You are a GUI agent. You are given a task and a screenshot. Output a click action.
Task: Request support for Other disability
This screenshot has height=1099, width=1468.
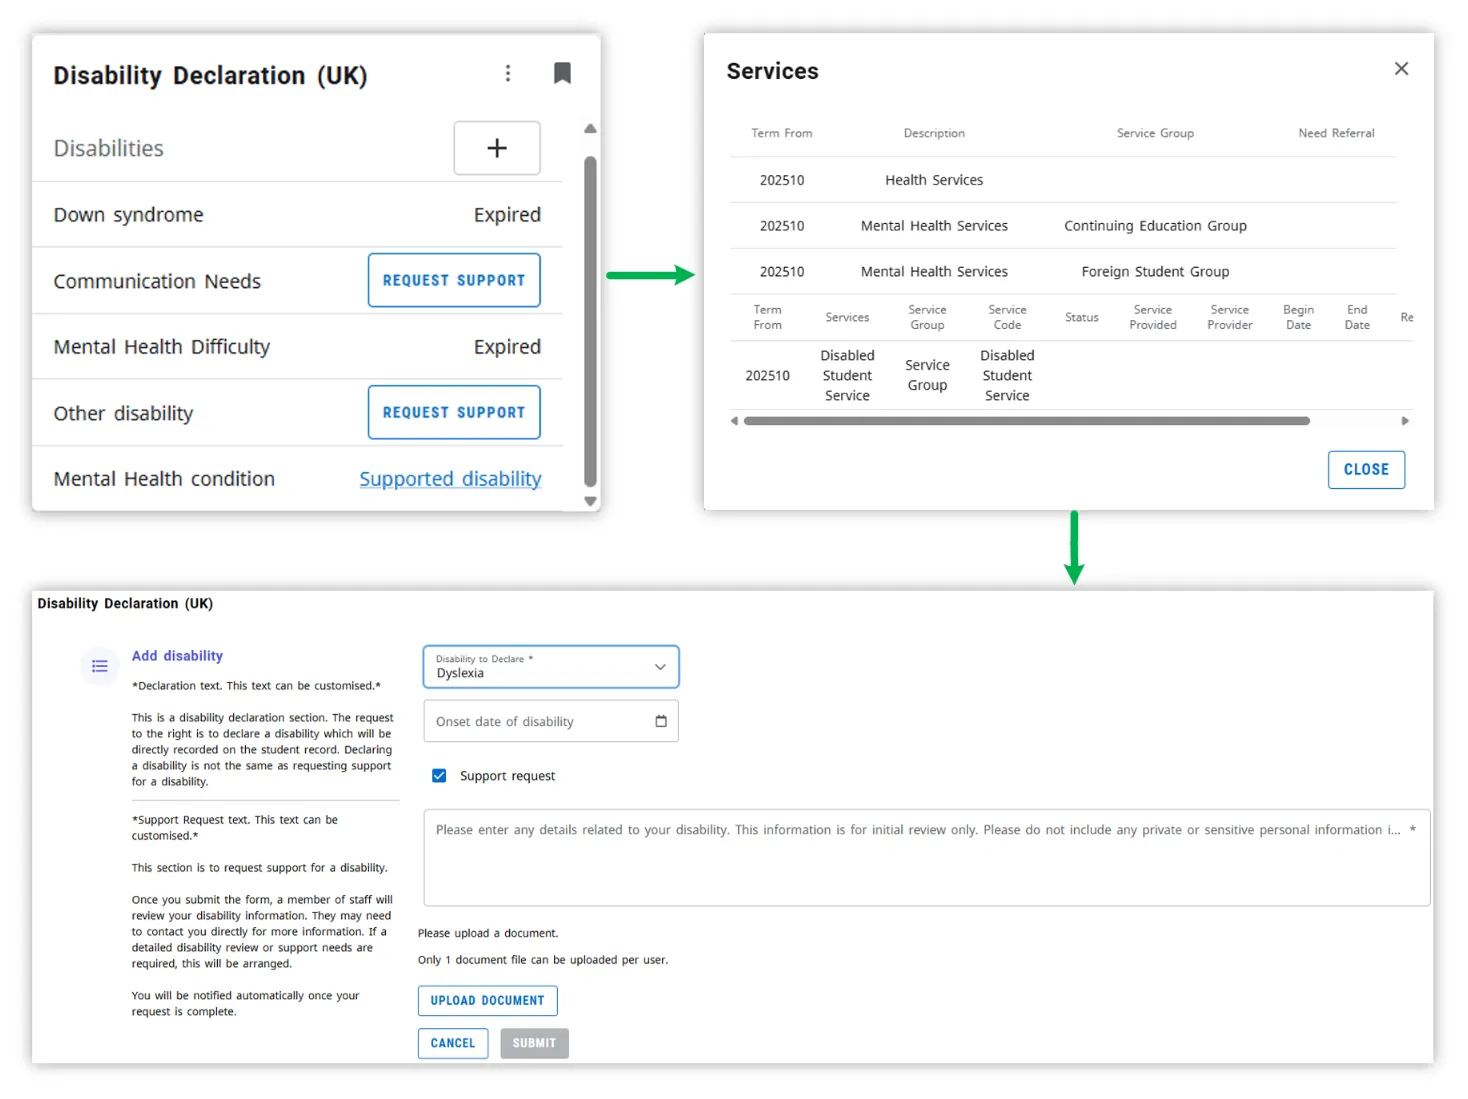tap(454, 412)
